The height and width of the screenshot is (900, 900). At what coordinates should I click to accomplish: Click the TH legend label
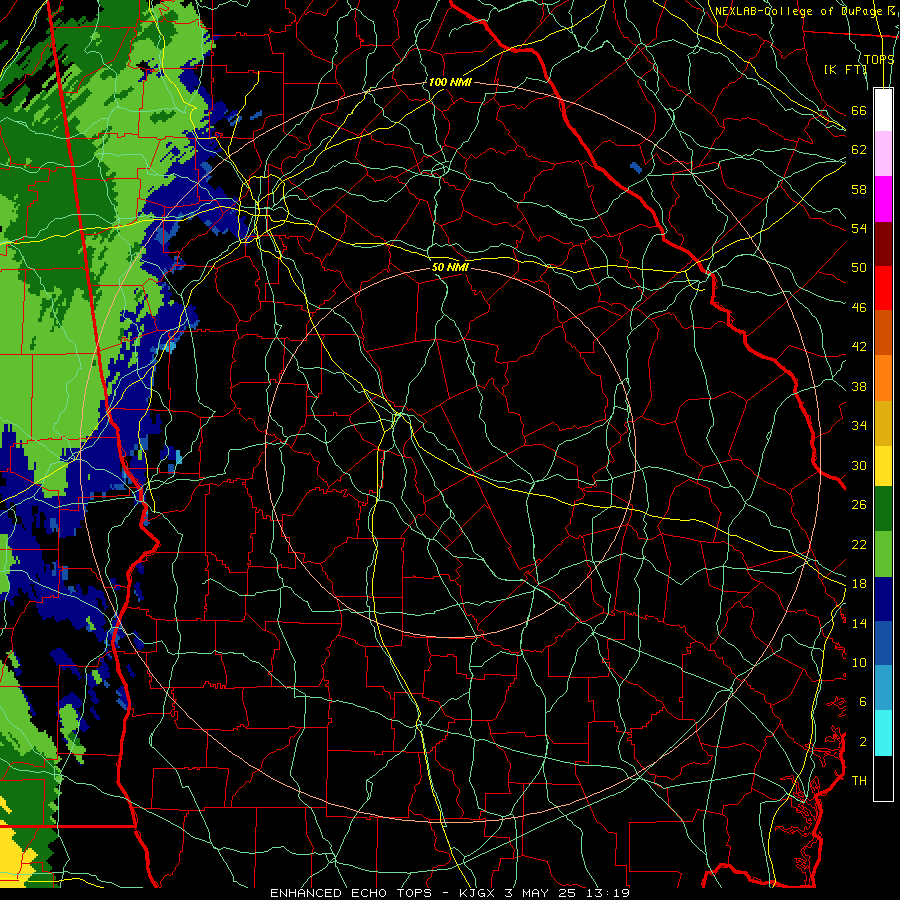click(x=859, y=781)
